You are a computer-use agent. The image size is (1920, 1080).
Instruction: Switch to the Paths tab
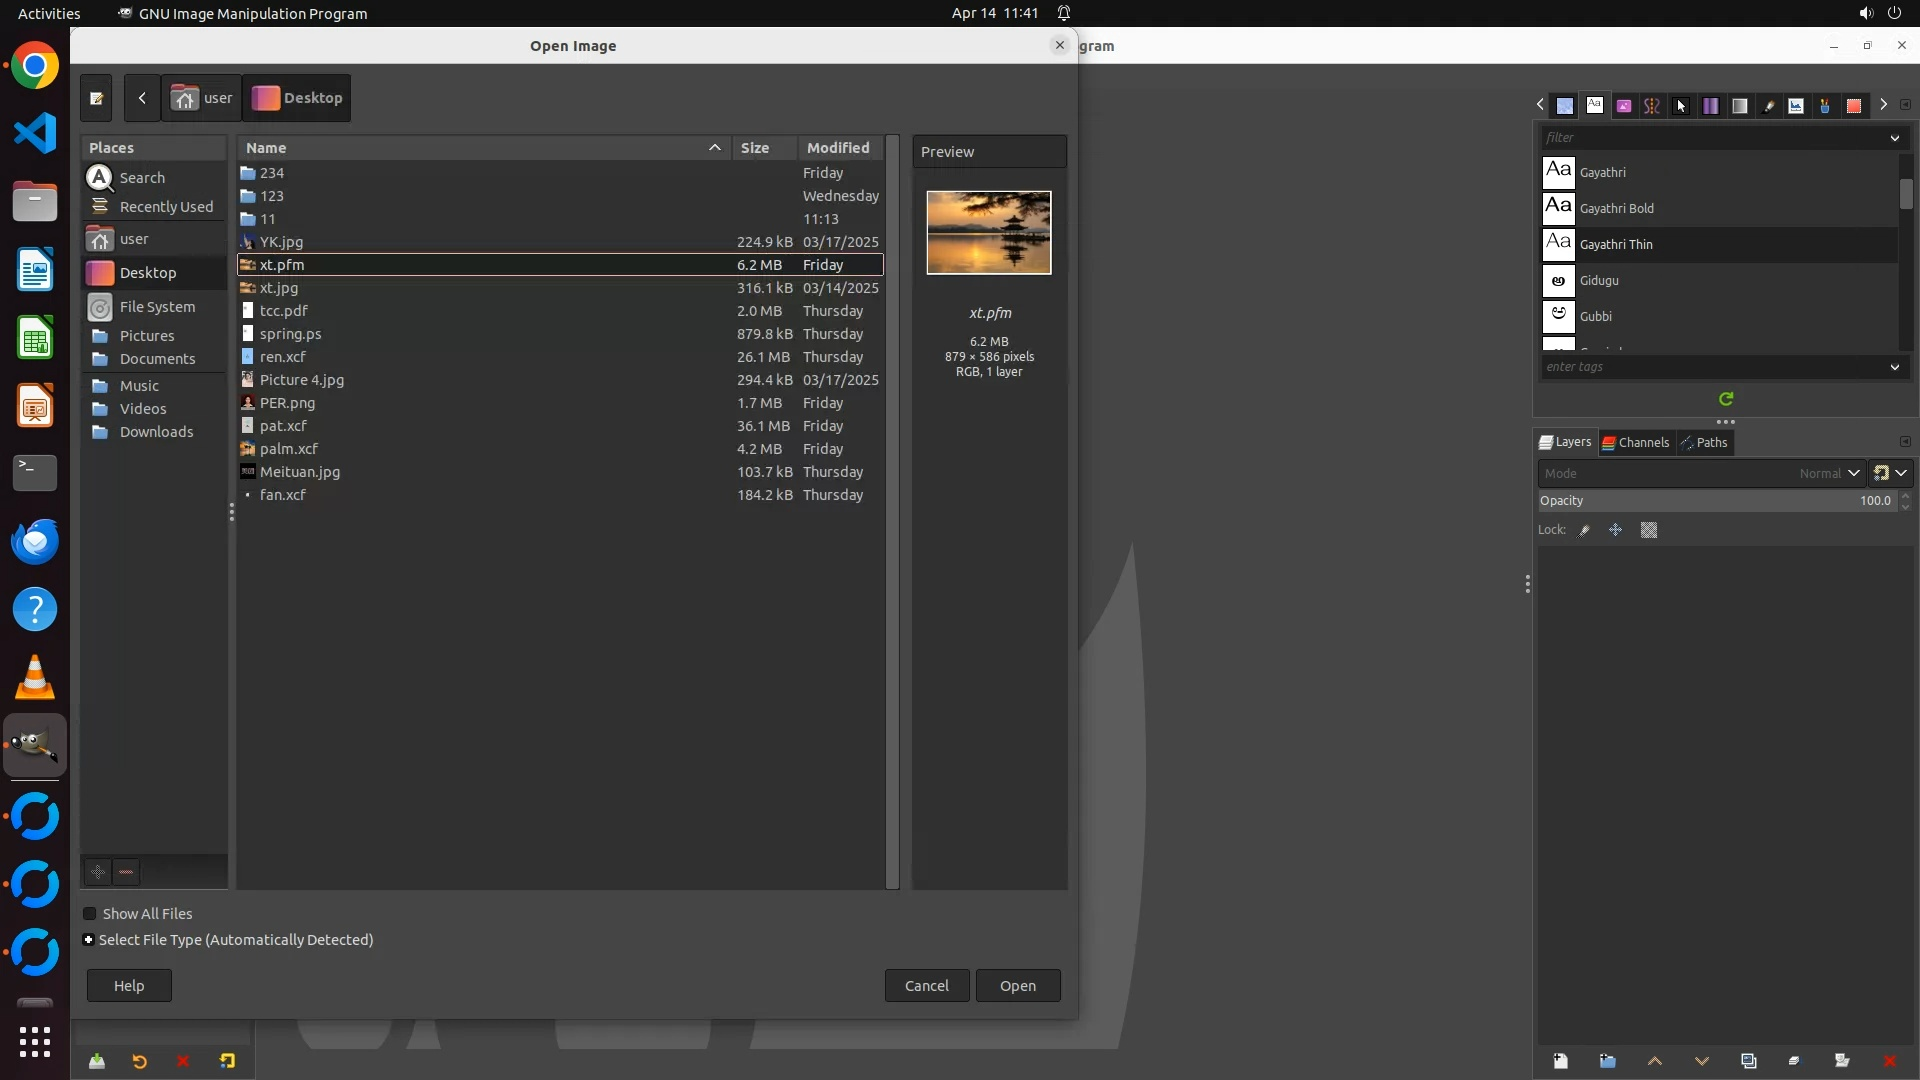pos(1704,442)
